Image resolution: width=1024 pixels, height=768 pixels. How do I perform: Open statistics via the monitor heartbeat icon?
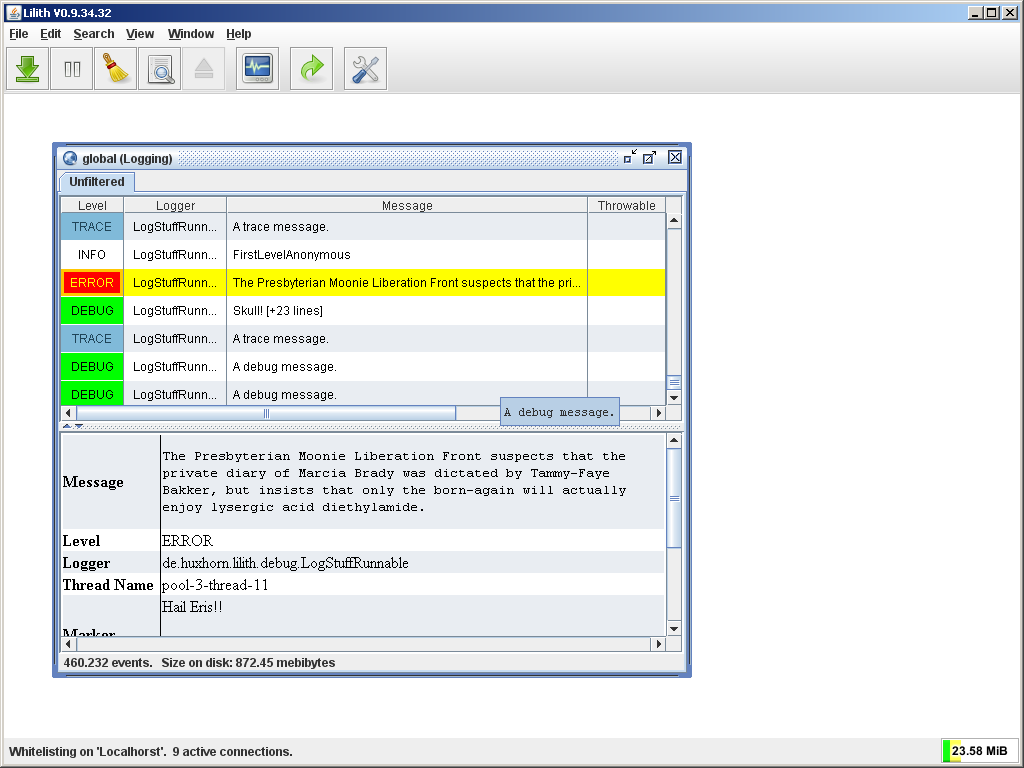(x=258, y=69)
